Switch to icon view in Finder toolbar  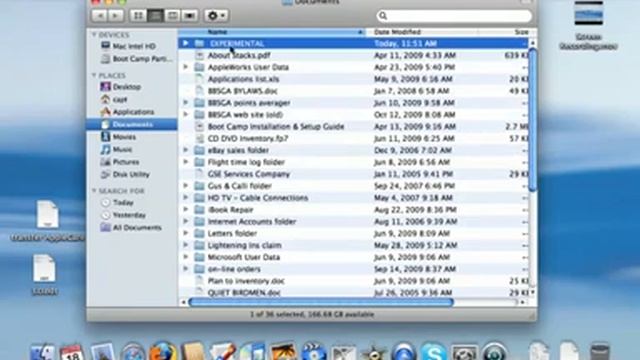[138, 16]
